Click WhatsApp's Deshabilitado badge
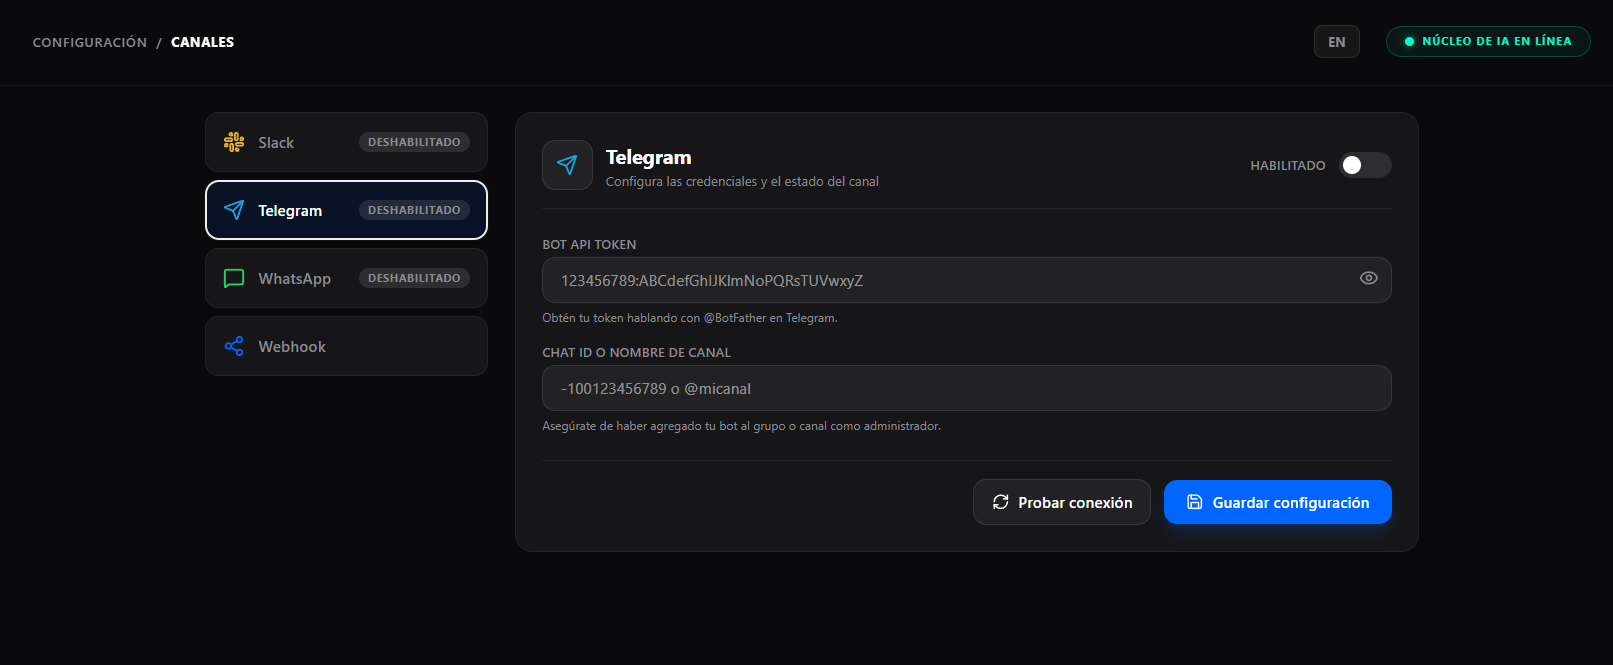This screenshot has height=665, width=1613. pyautogui.click(x=414, y=278)
